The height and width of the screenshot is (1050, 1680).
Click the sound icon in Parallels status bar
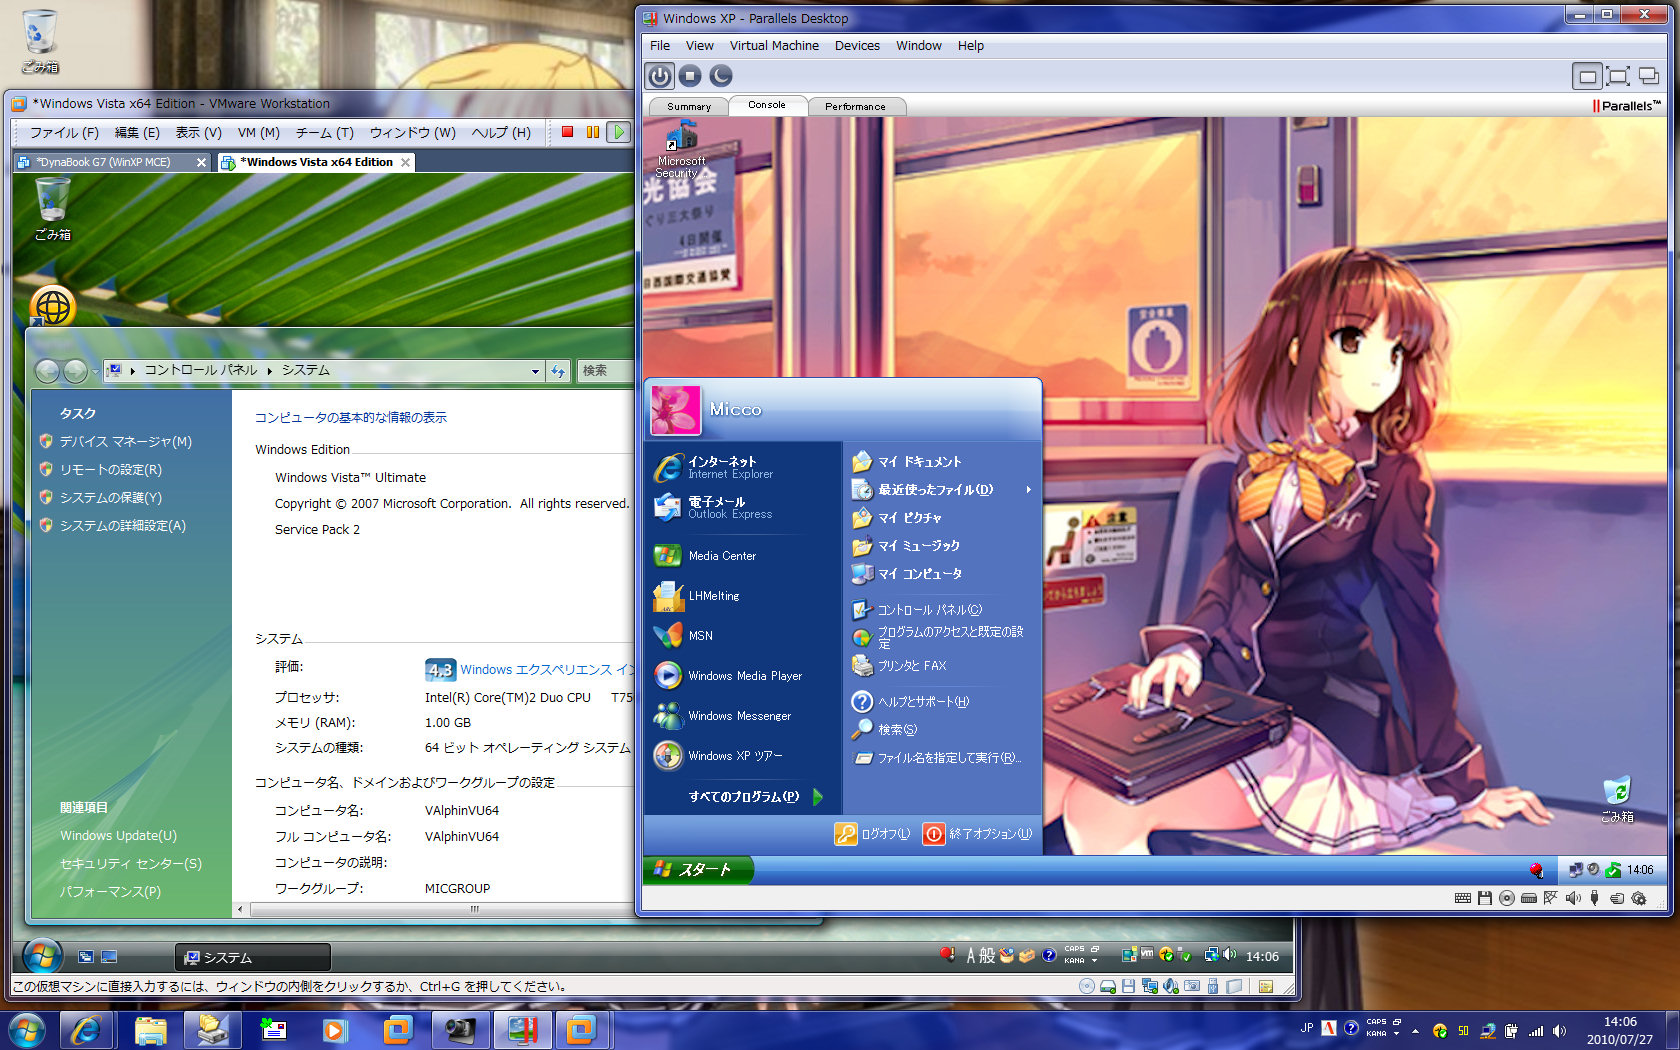point(1573,898)
